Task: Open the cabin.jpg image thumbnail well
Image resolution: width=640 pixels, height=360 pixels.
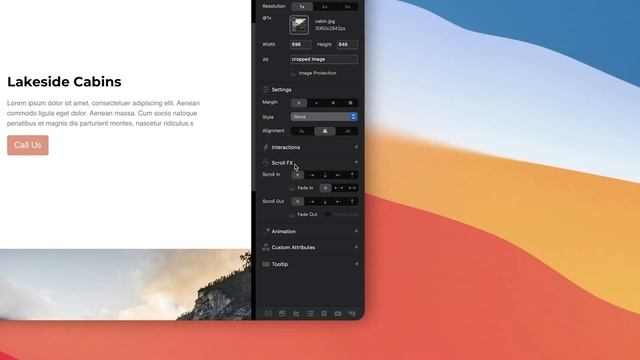Action: (x=299, y=25)
